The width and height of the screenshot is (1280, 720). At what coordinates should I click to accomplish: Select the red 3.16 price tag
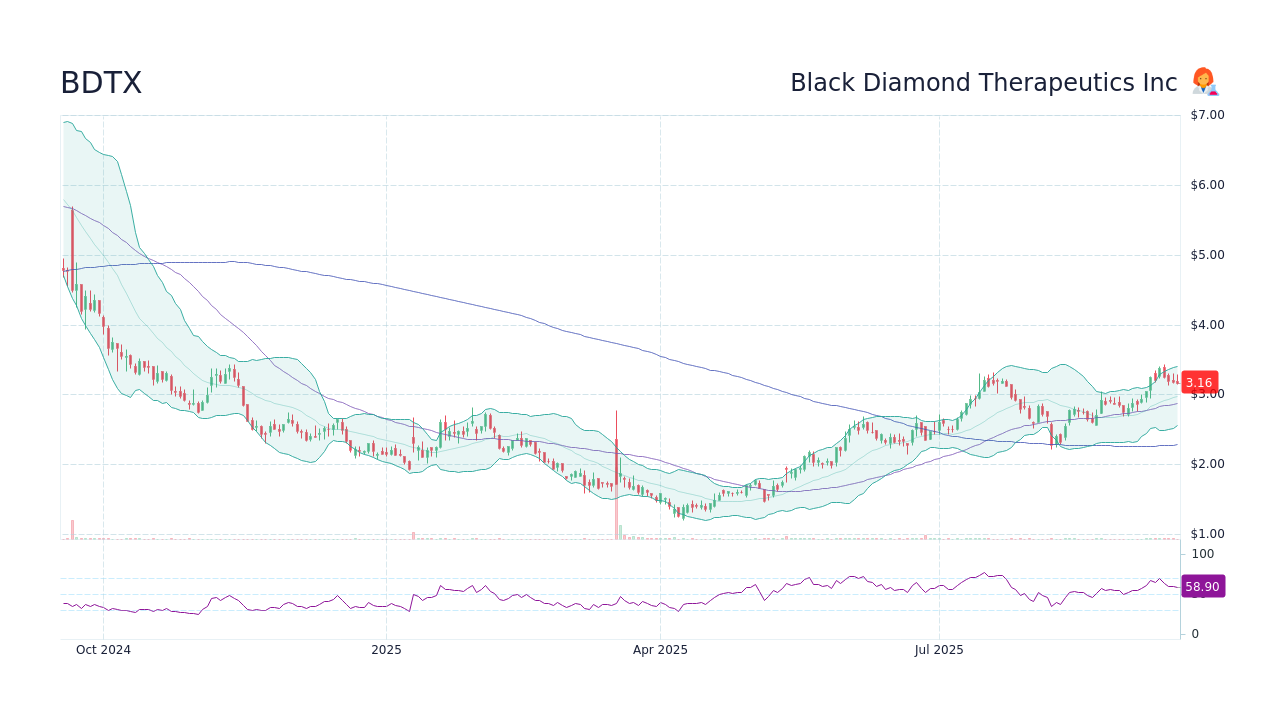[x=1198, y=382]
